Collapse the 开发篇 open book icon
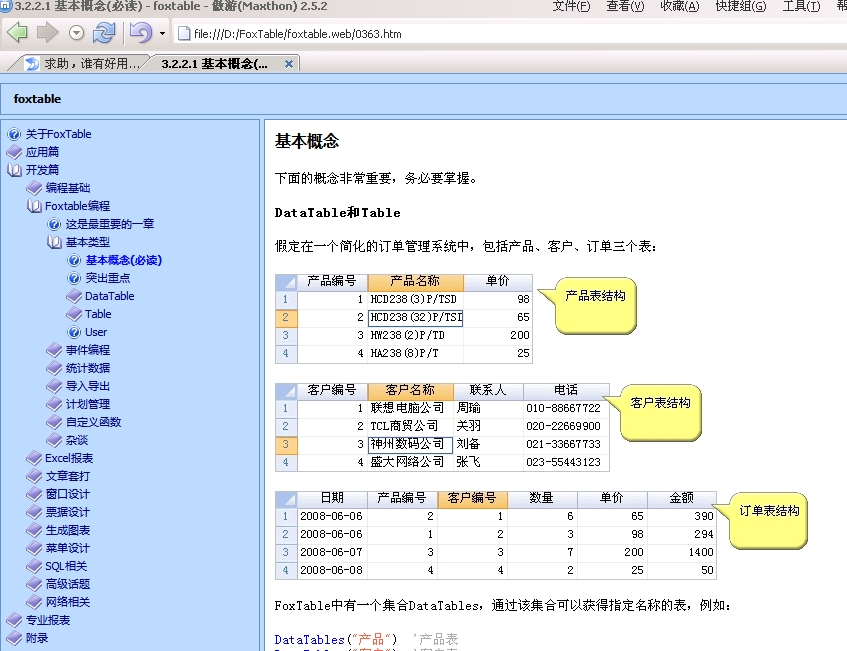 tap(15, 170)
